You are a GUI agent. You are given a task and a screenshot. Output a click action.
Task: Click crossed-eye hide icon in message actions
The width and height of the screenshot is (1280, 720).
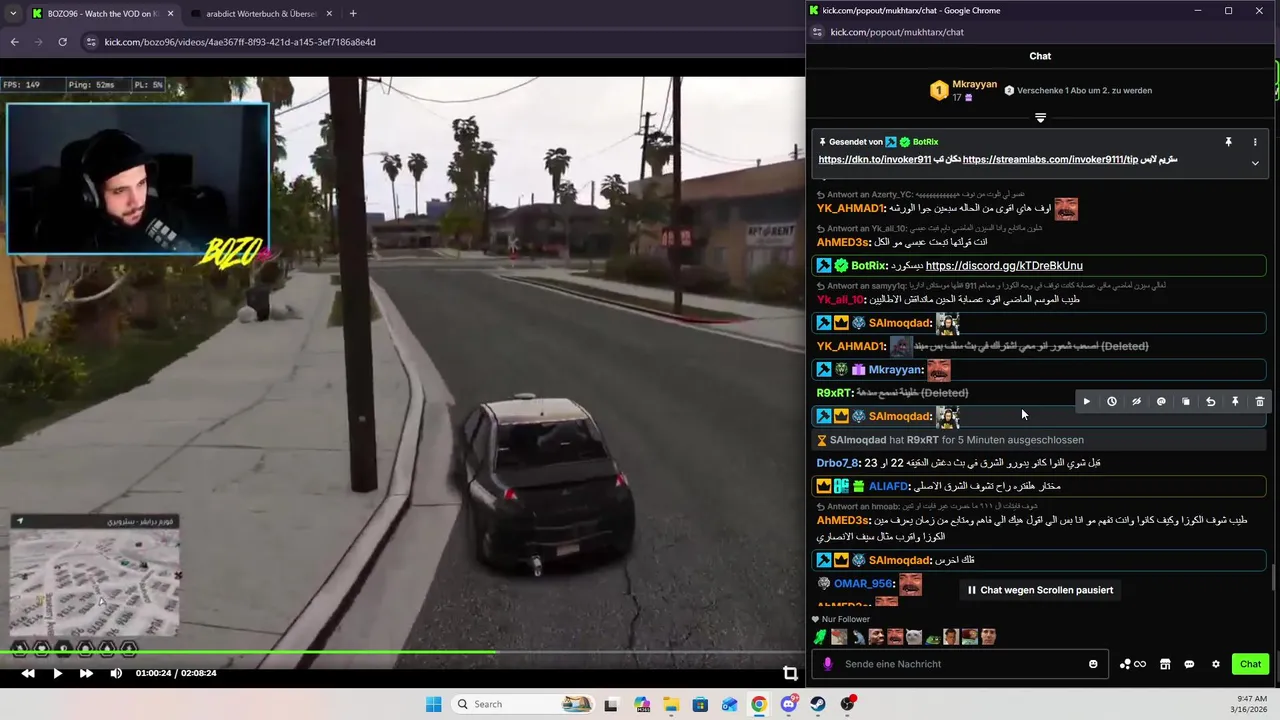point(1136,401)
